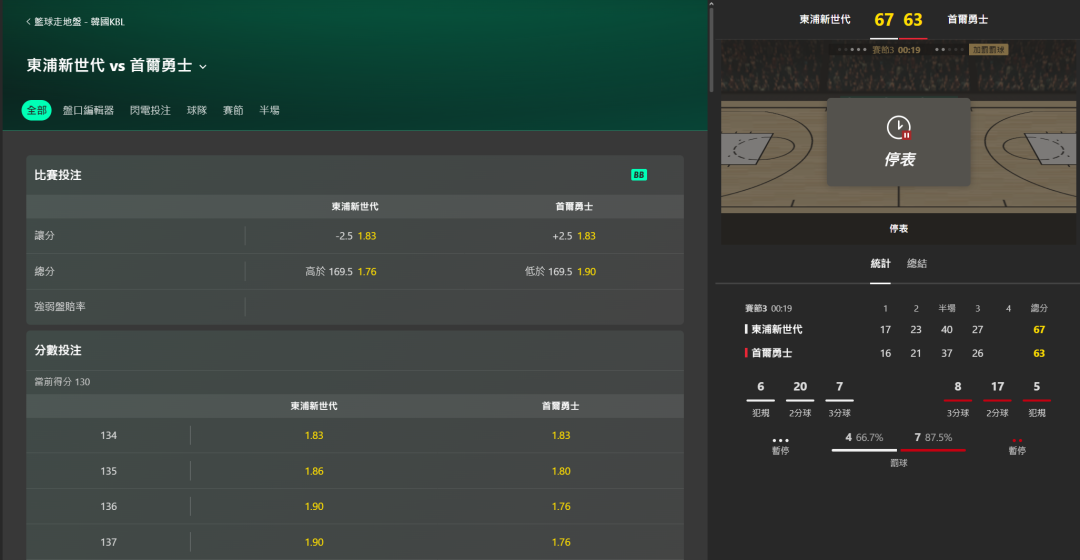Select the 全部 tab
1080x560 pixels.
(36, 110)
